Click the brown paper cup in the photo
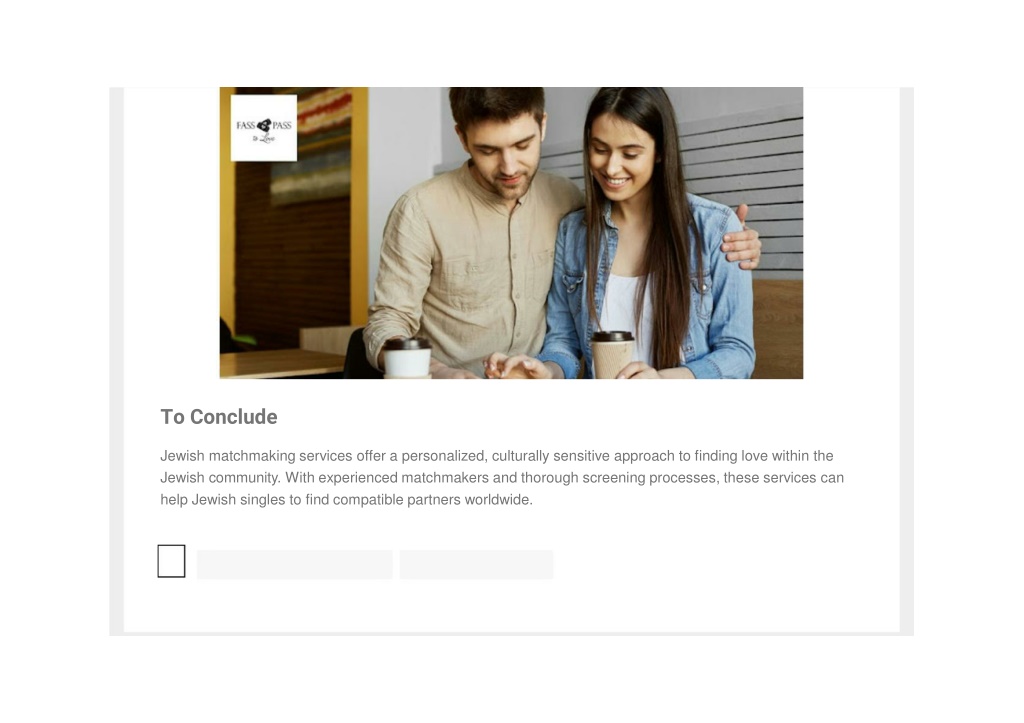Viewport: 1024px width, 723px height. (612, 355)
